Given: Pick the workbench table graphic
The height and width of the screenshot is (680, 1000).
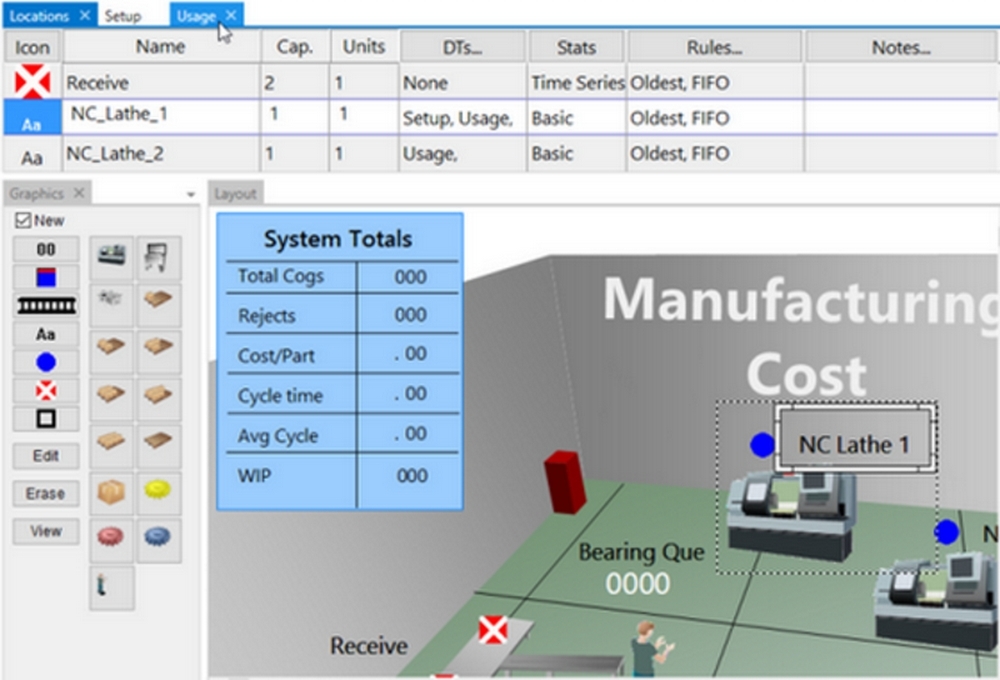Looking at the screenshot, I should (x=158, y=257).
